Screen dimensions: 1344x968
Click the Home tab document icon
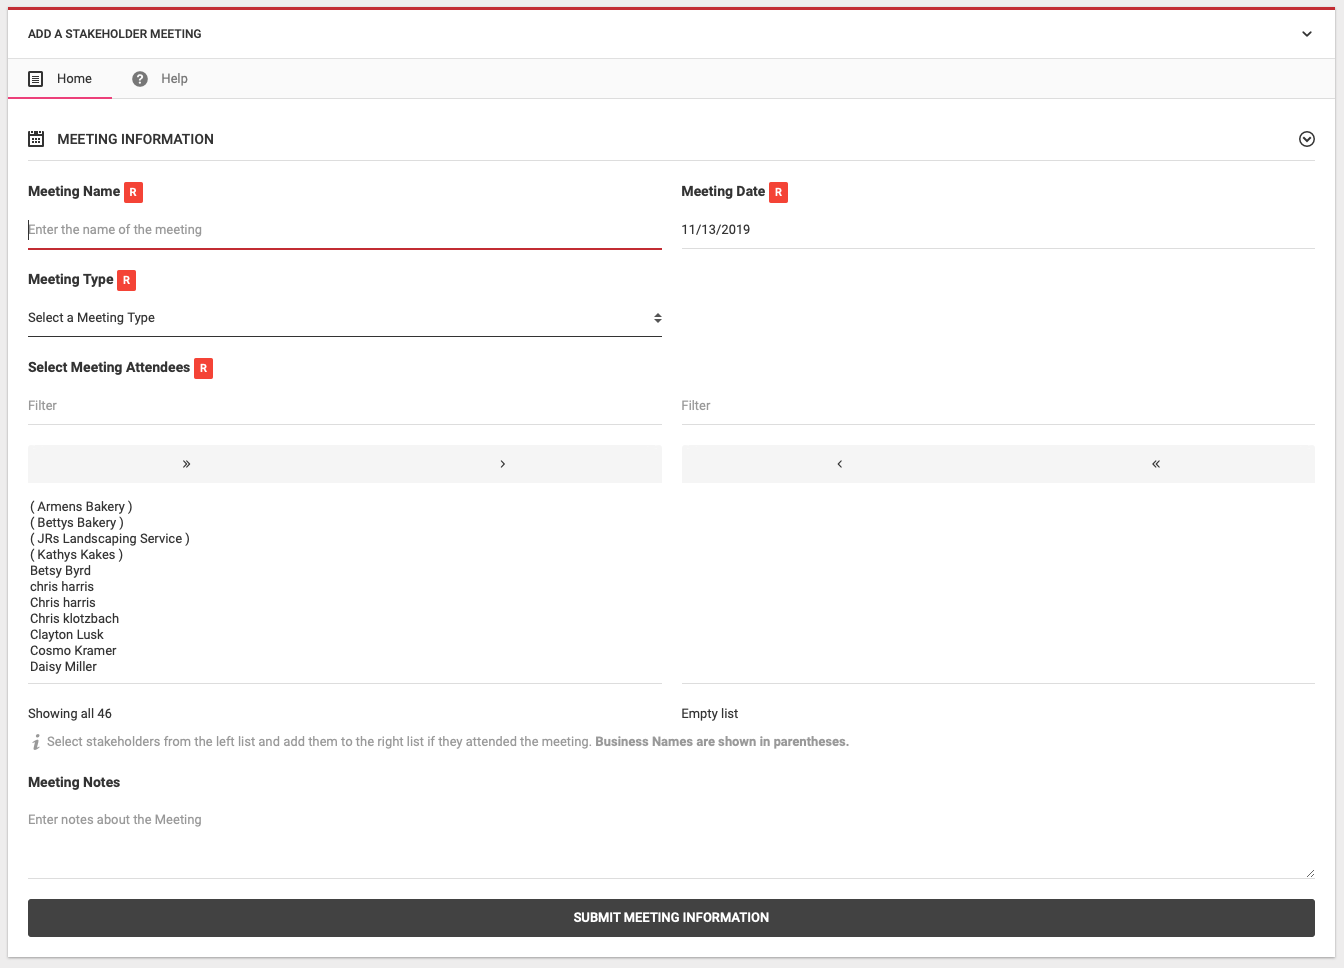(x=36, y=79)
